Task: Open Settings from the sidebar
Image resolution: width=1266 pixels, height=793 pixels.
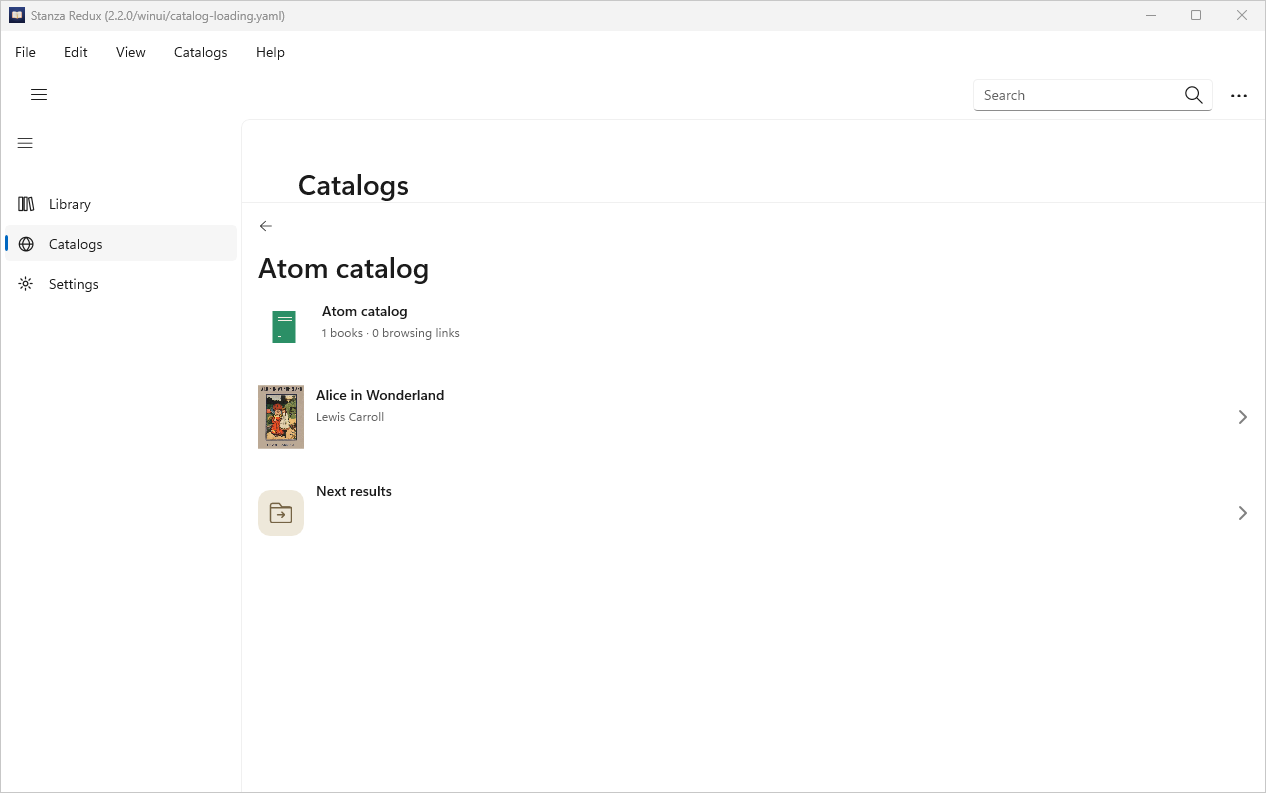Action: (121, 284)
